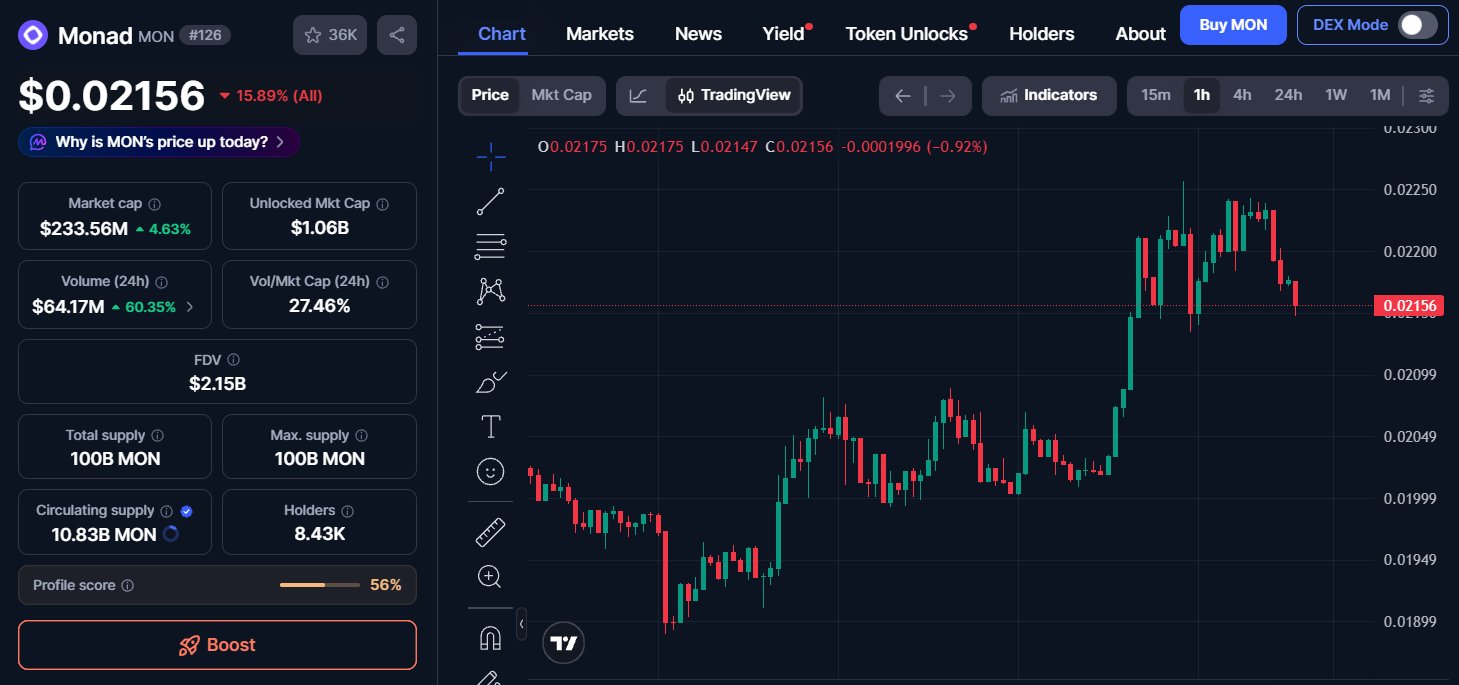Show Max. supply info icon
Image resolution: width=1459 pixels, height=685 pixels.
click(x=361, y=436)
